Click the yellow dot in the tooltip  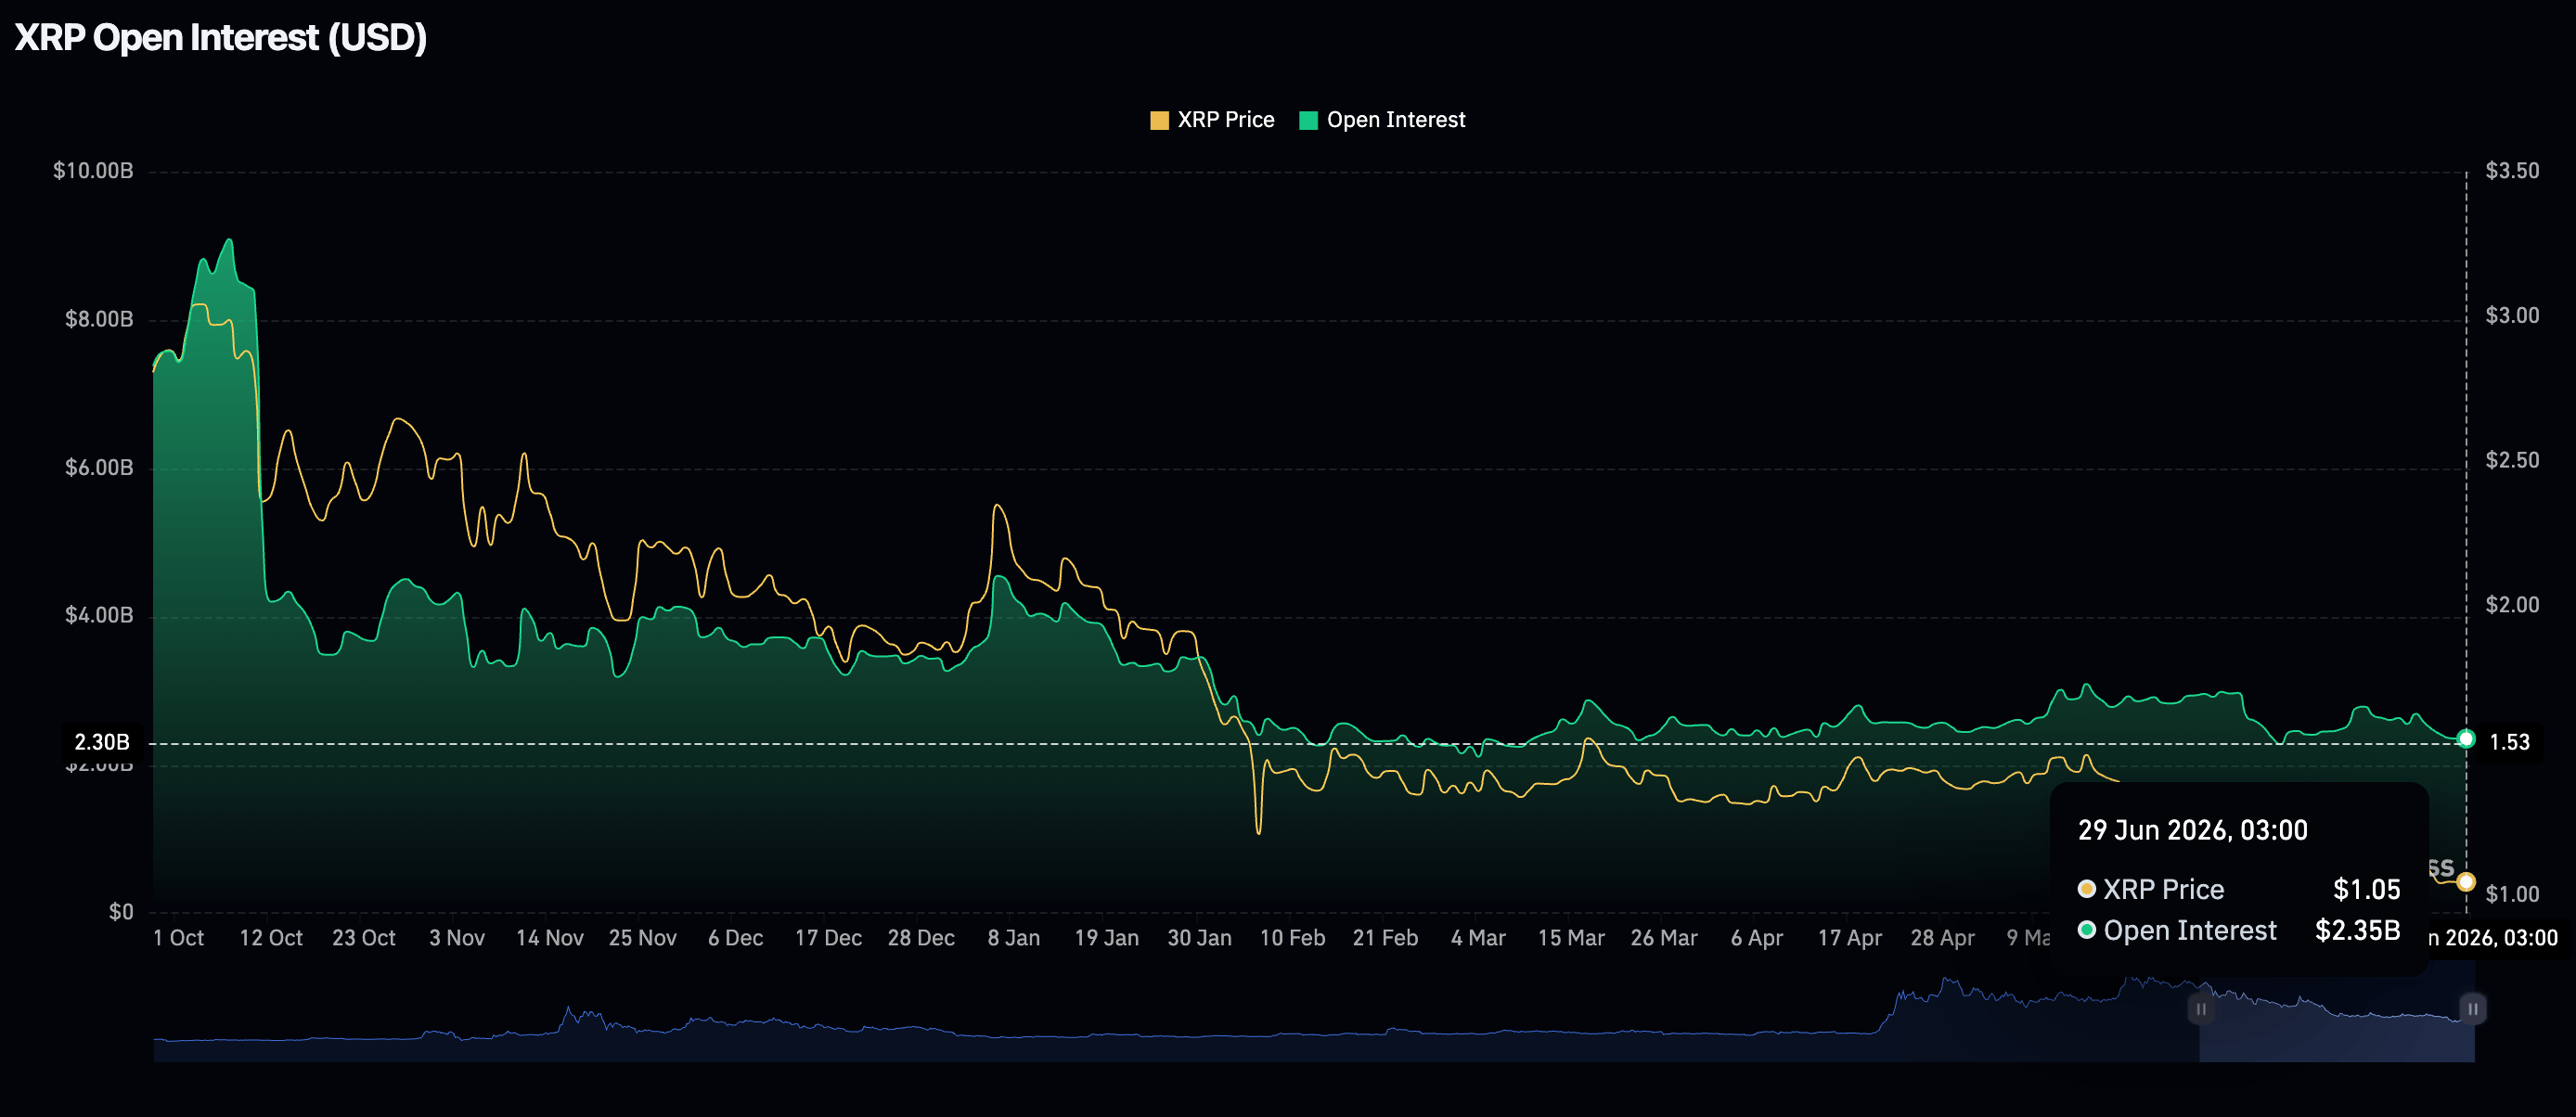[2087, 889]
